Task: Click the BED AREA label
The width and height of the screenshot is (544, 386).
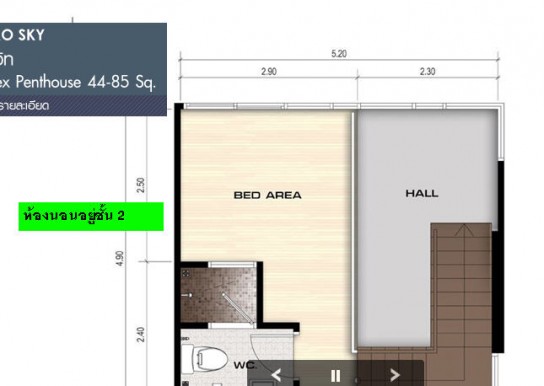Action: (267, 195)
